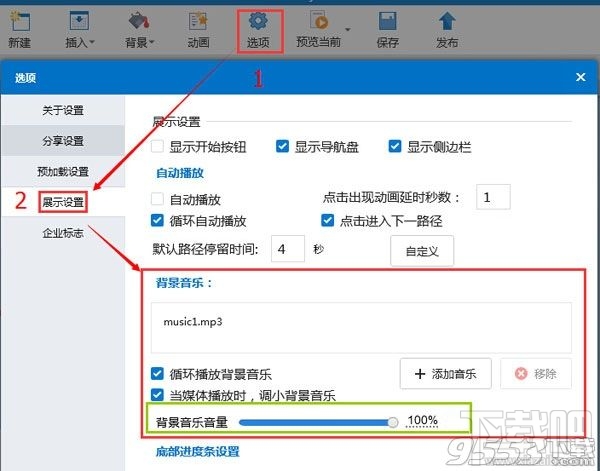The width and height of the screenshot is (600, 471).
Task: Click the 保存 (Save) floppy disk icon
Action: pos(388,21)
